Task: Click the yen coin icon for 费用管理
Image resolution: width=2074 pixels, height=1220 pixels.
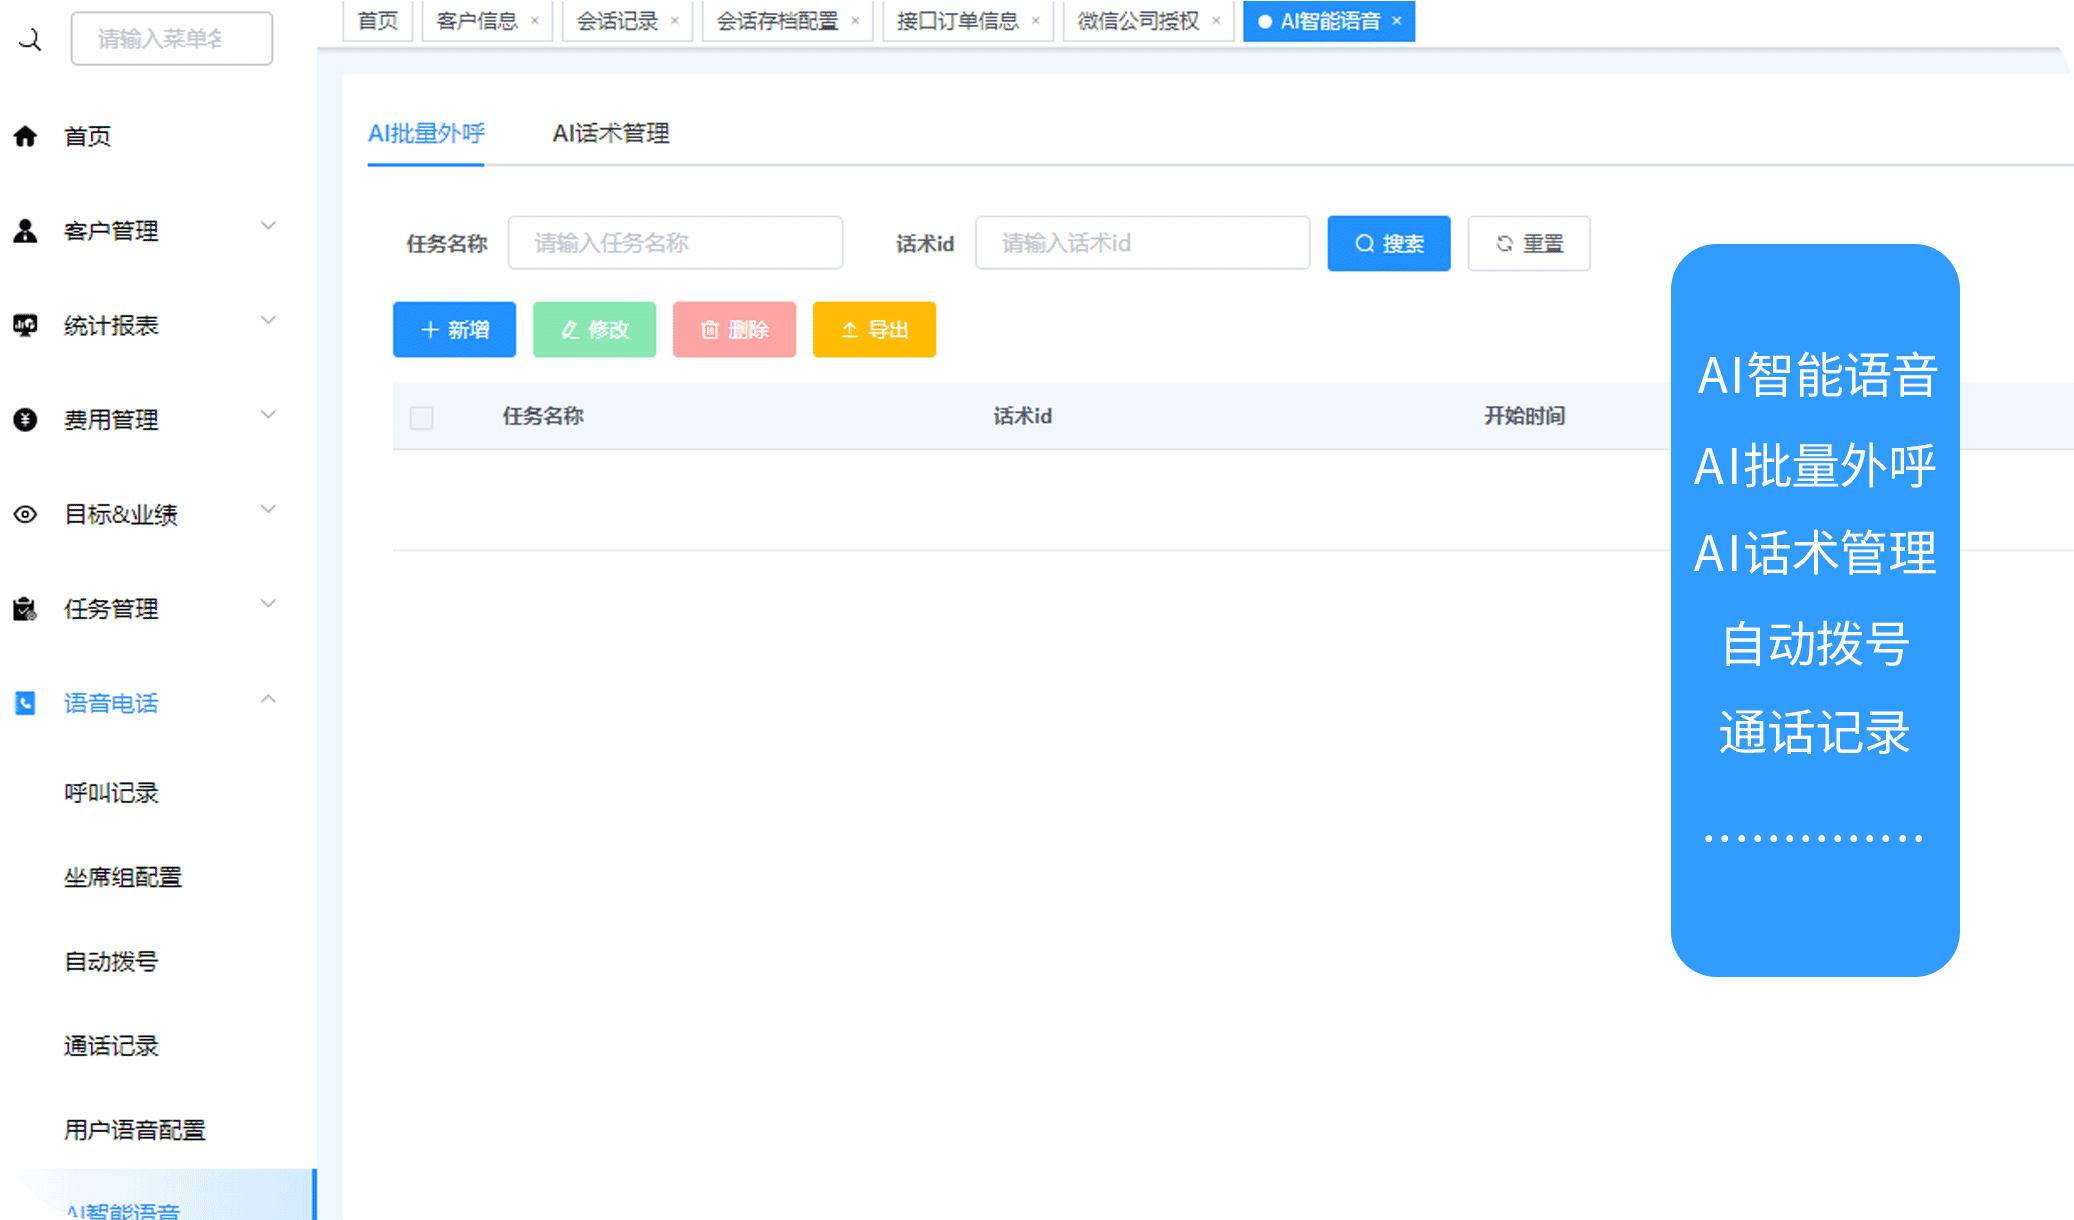Action: [25, 420]
